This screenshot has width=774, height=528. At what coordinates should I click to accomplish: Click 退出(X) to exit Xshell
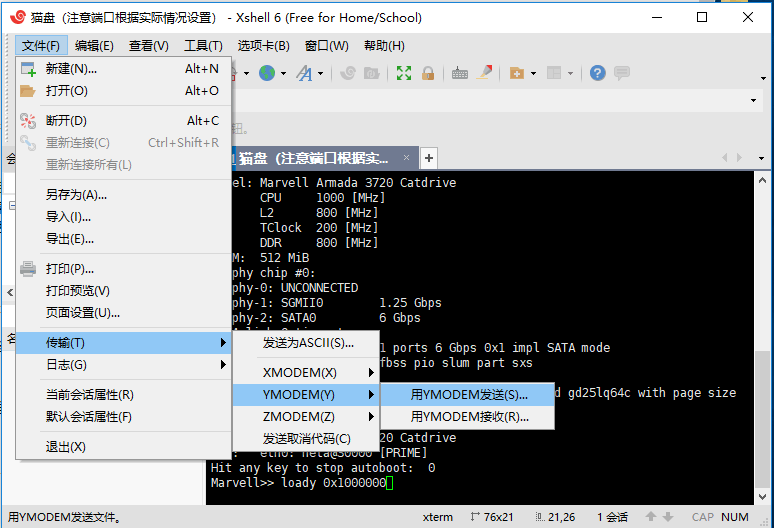tap(66, 447)
